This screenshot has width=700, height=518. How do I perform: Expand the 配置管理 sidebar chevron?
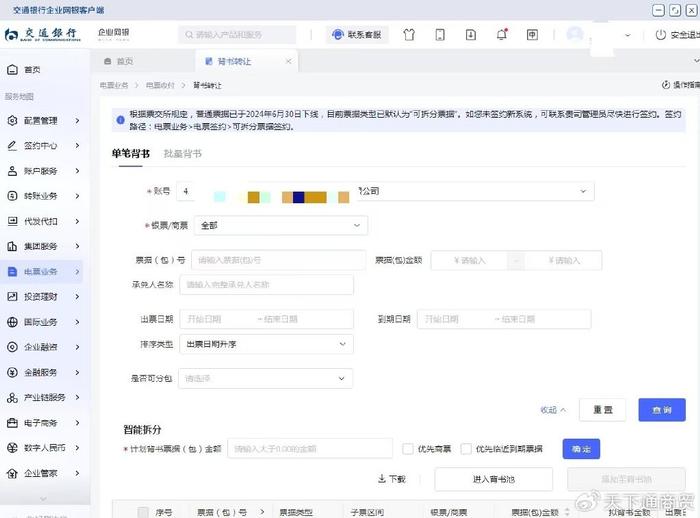[77, 121]
